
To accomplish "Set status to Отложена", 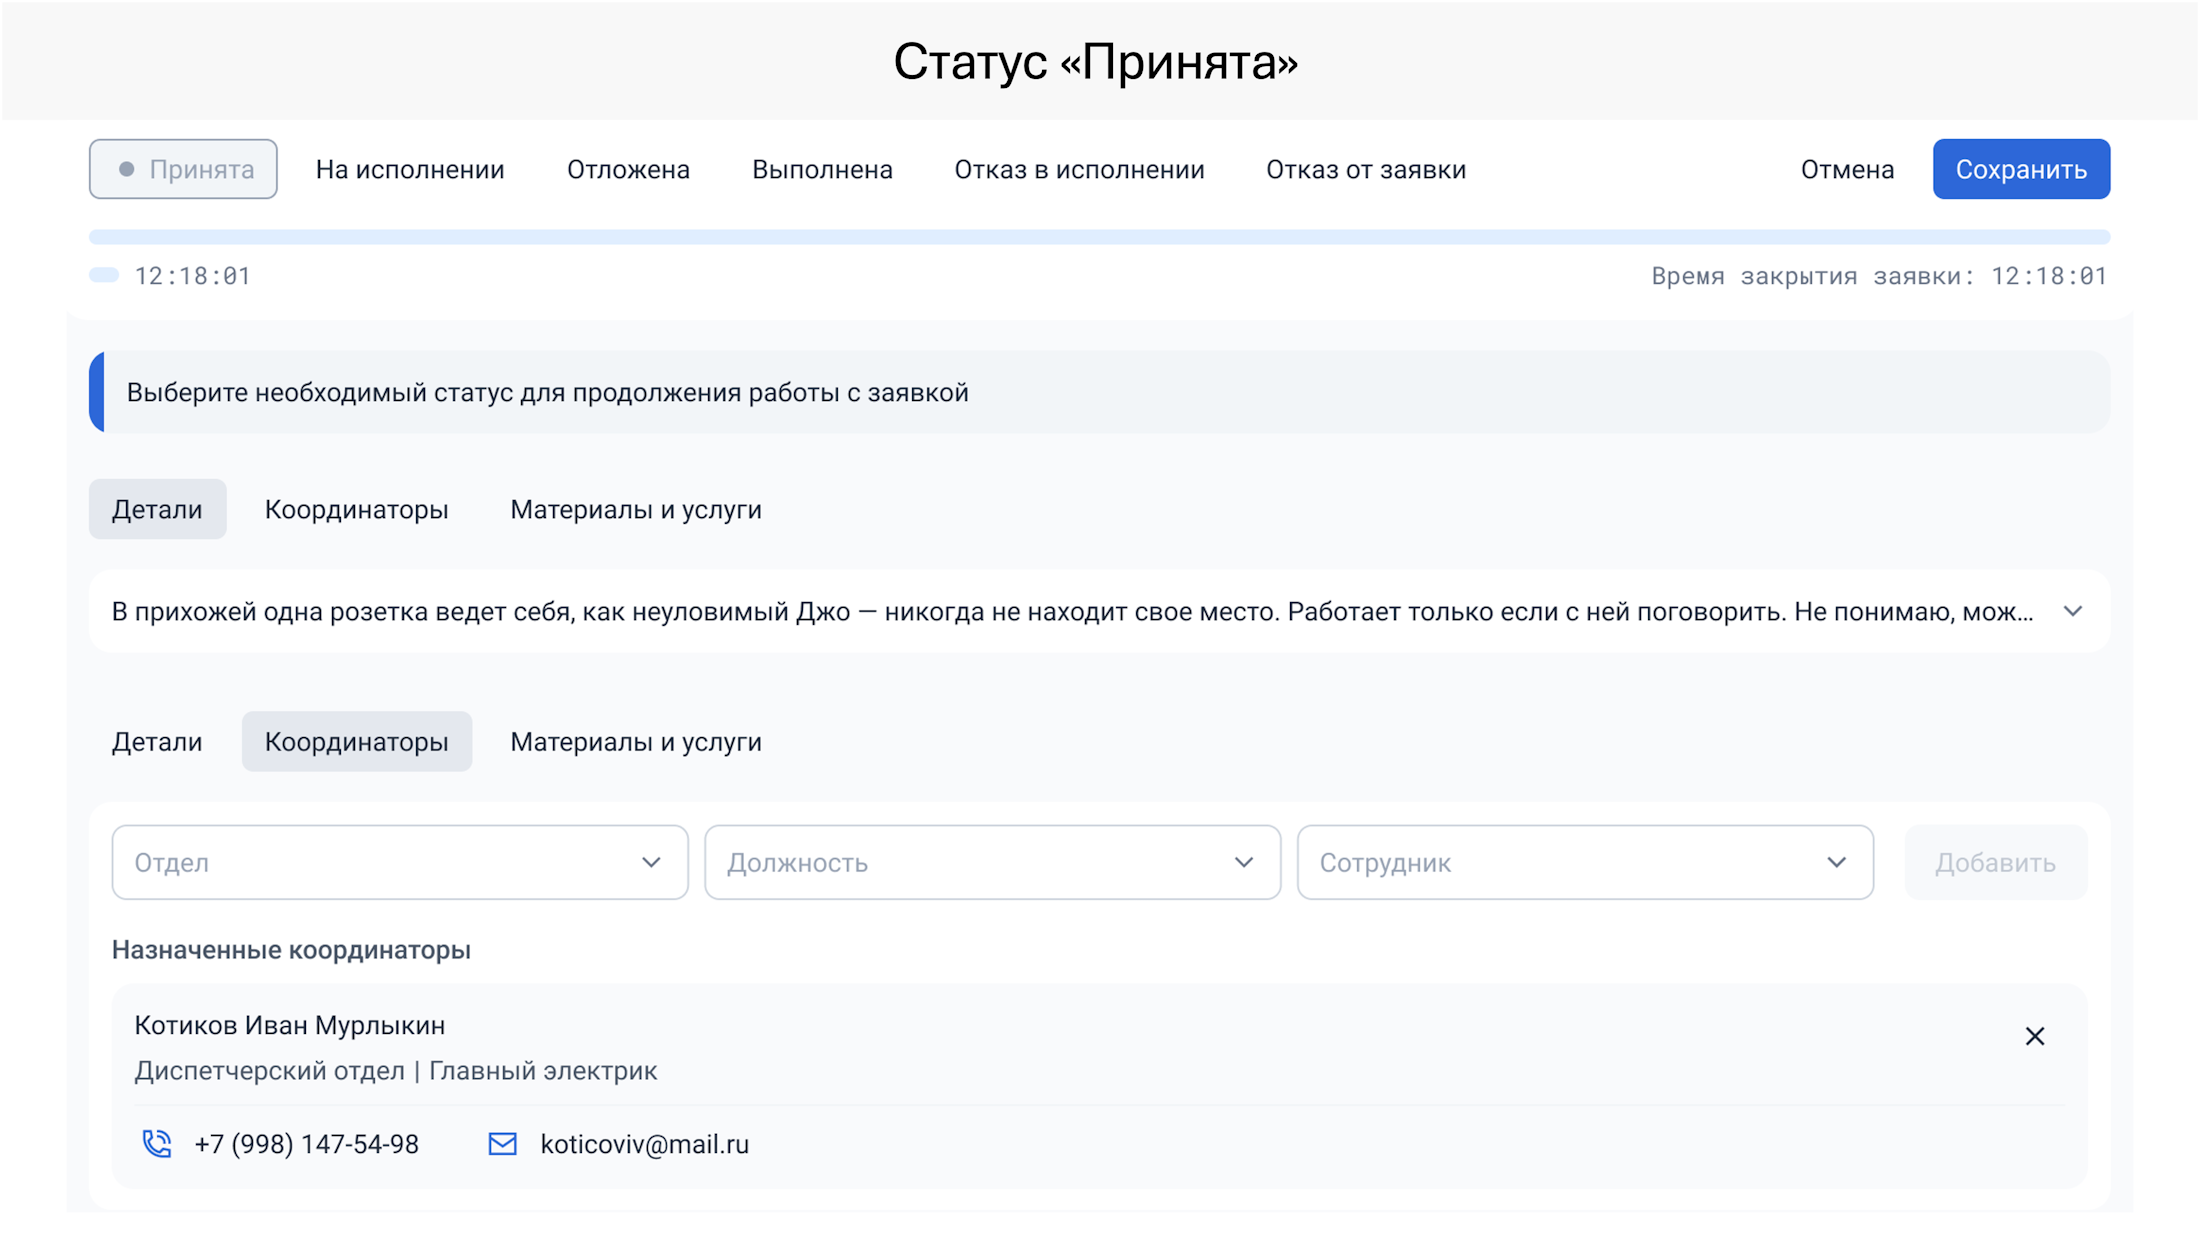I will [x=628, y=169].
